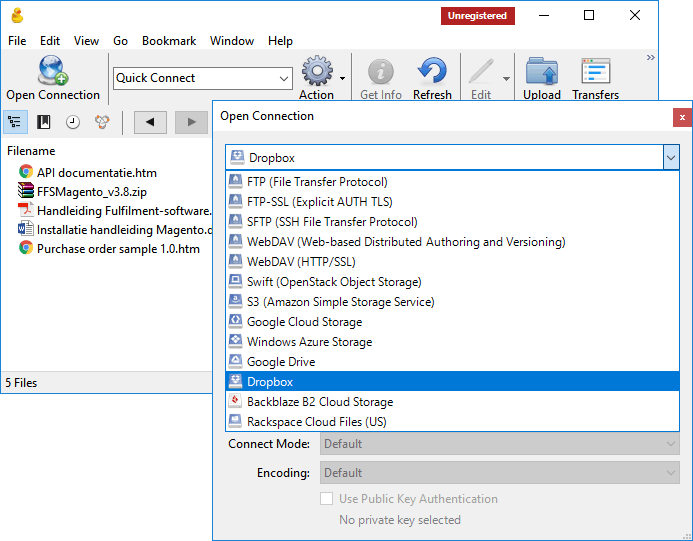The height and width of the screenshot is (541, 693).
Task: Click the Open Connection globe icon
Action: tap(53, 70)
